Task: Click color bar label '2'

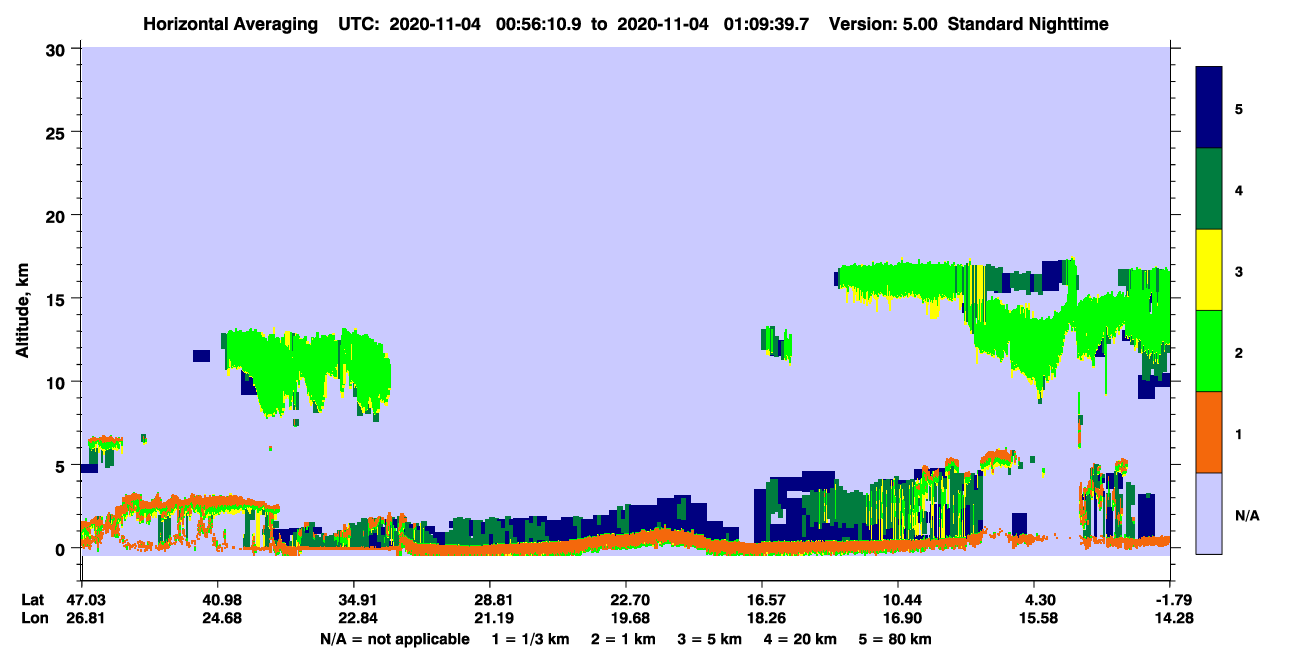Action: point(1239,352)
